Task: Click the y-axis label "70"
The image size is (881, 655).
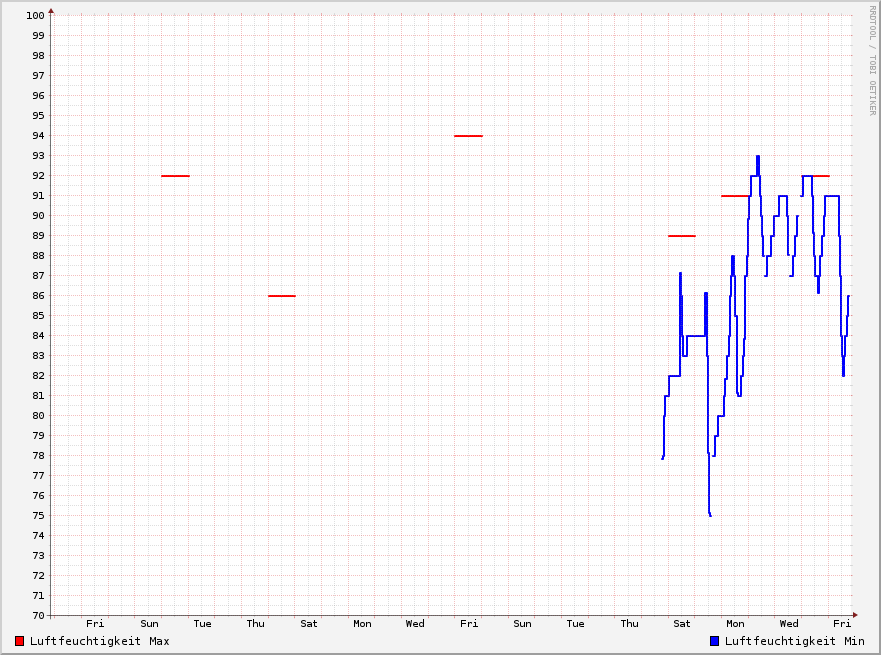Action: click(38, 616)
